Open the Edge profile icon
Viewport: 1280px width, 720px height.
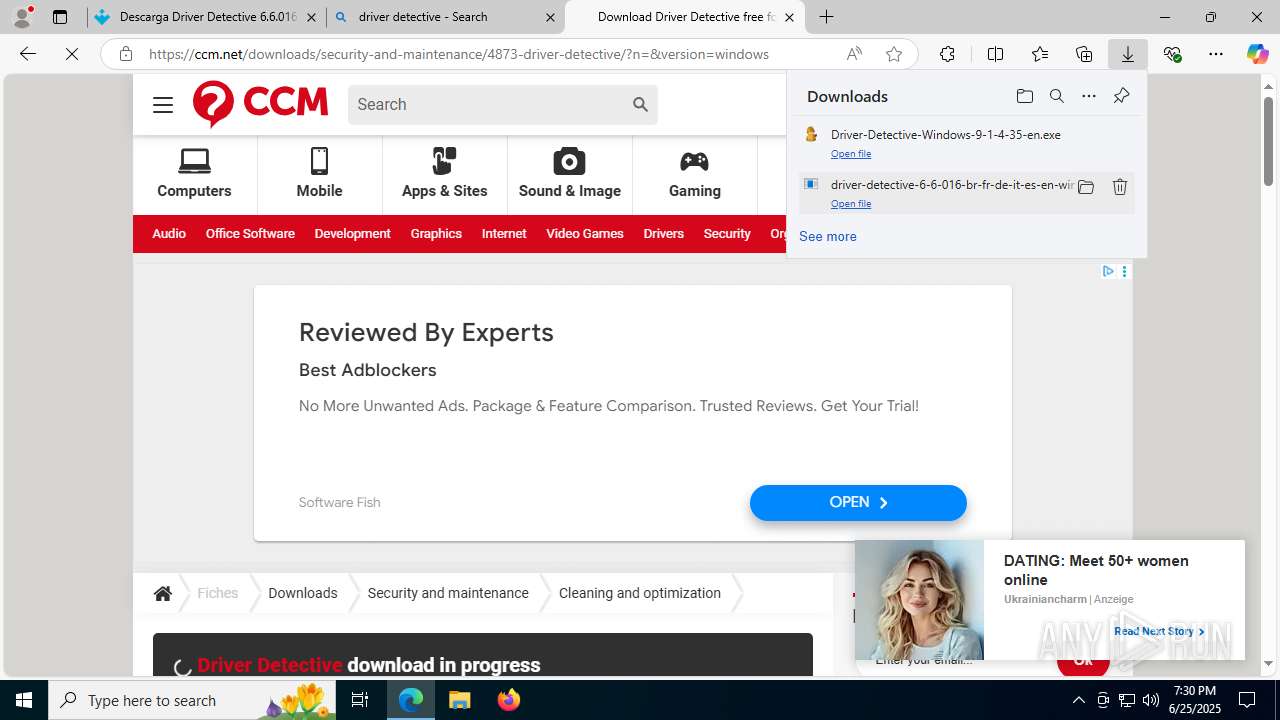(x=22, y=17)
